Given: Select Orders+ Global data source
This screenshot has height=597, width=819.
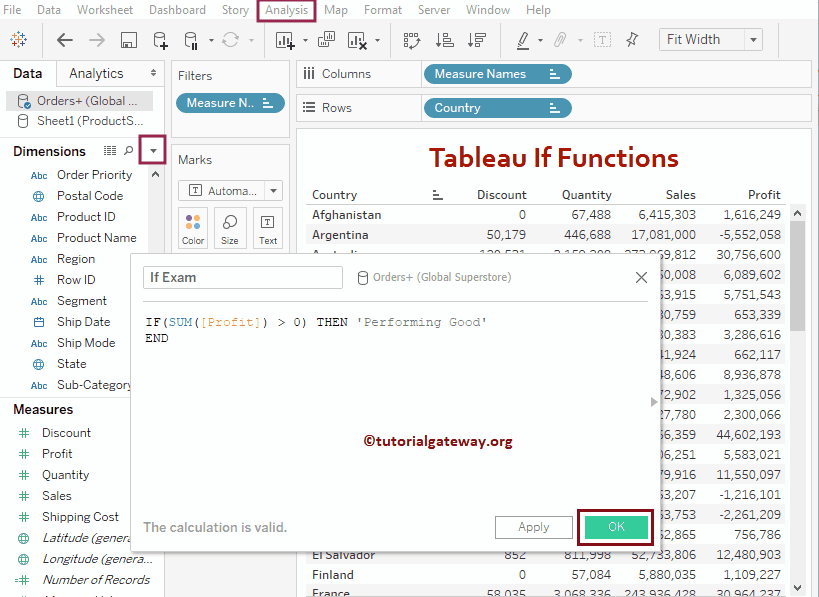Looking at the screenshot, I should click(80, 101).
